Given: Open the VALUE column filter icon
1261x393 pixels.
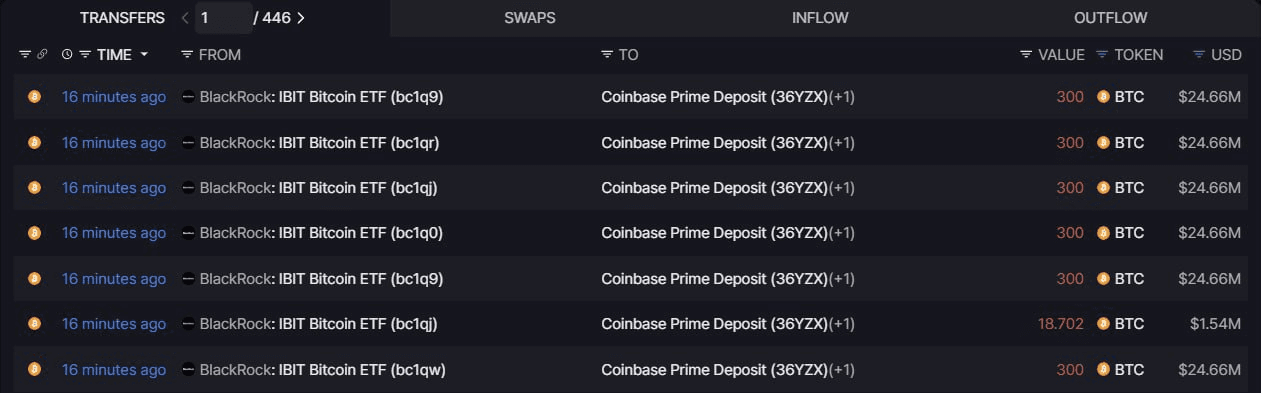Looking at the screenshot, I should [x=1026, y=55].
